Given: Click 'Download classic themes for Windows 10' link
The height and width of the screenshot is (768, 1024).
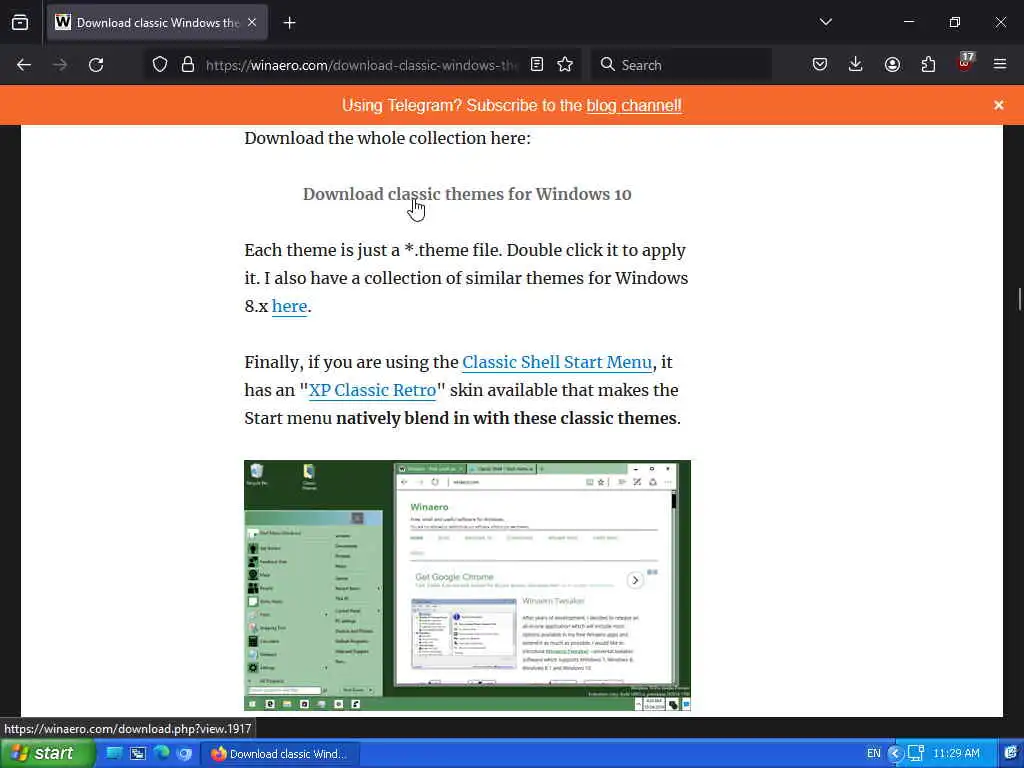Looking at the screenshot, I should (467, 194).
